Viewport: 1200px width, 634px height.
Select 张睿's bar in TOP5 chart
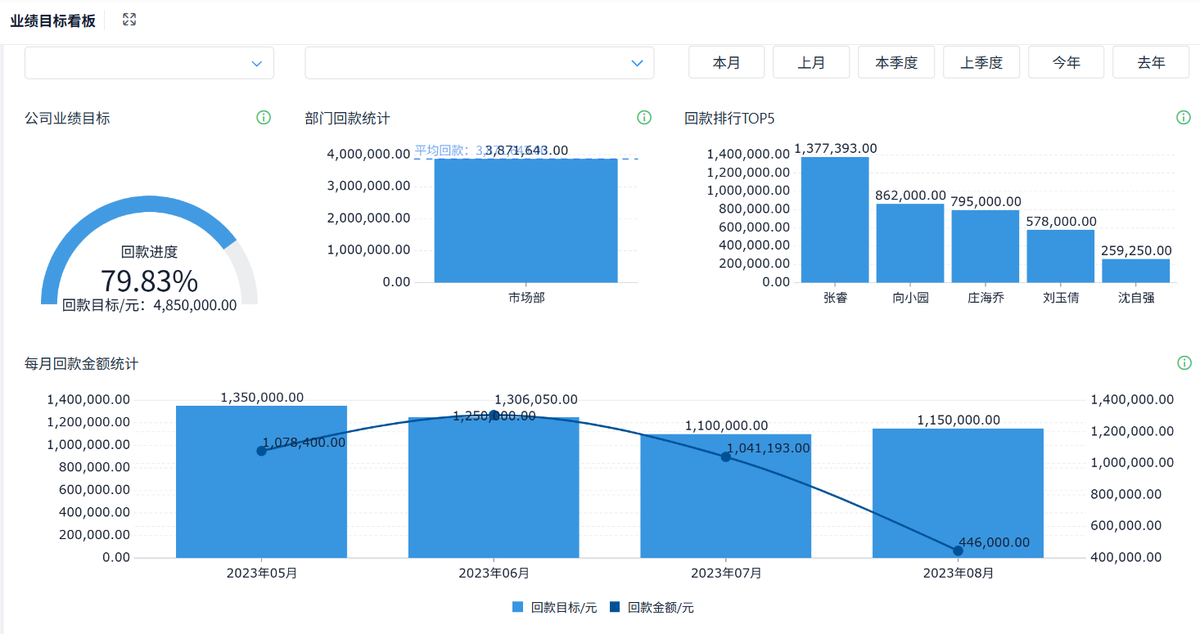[x=835, y=219]
